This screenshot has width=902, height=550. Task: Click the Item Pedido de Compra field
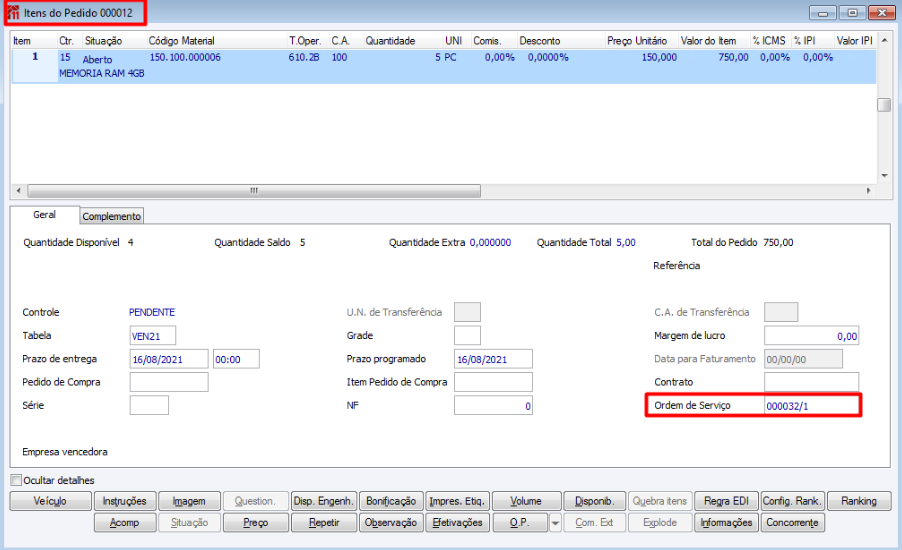[493, 382]
